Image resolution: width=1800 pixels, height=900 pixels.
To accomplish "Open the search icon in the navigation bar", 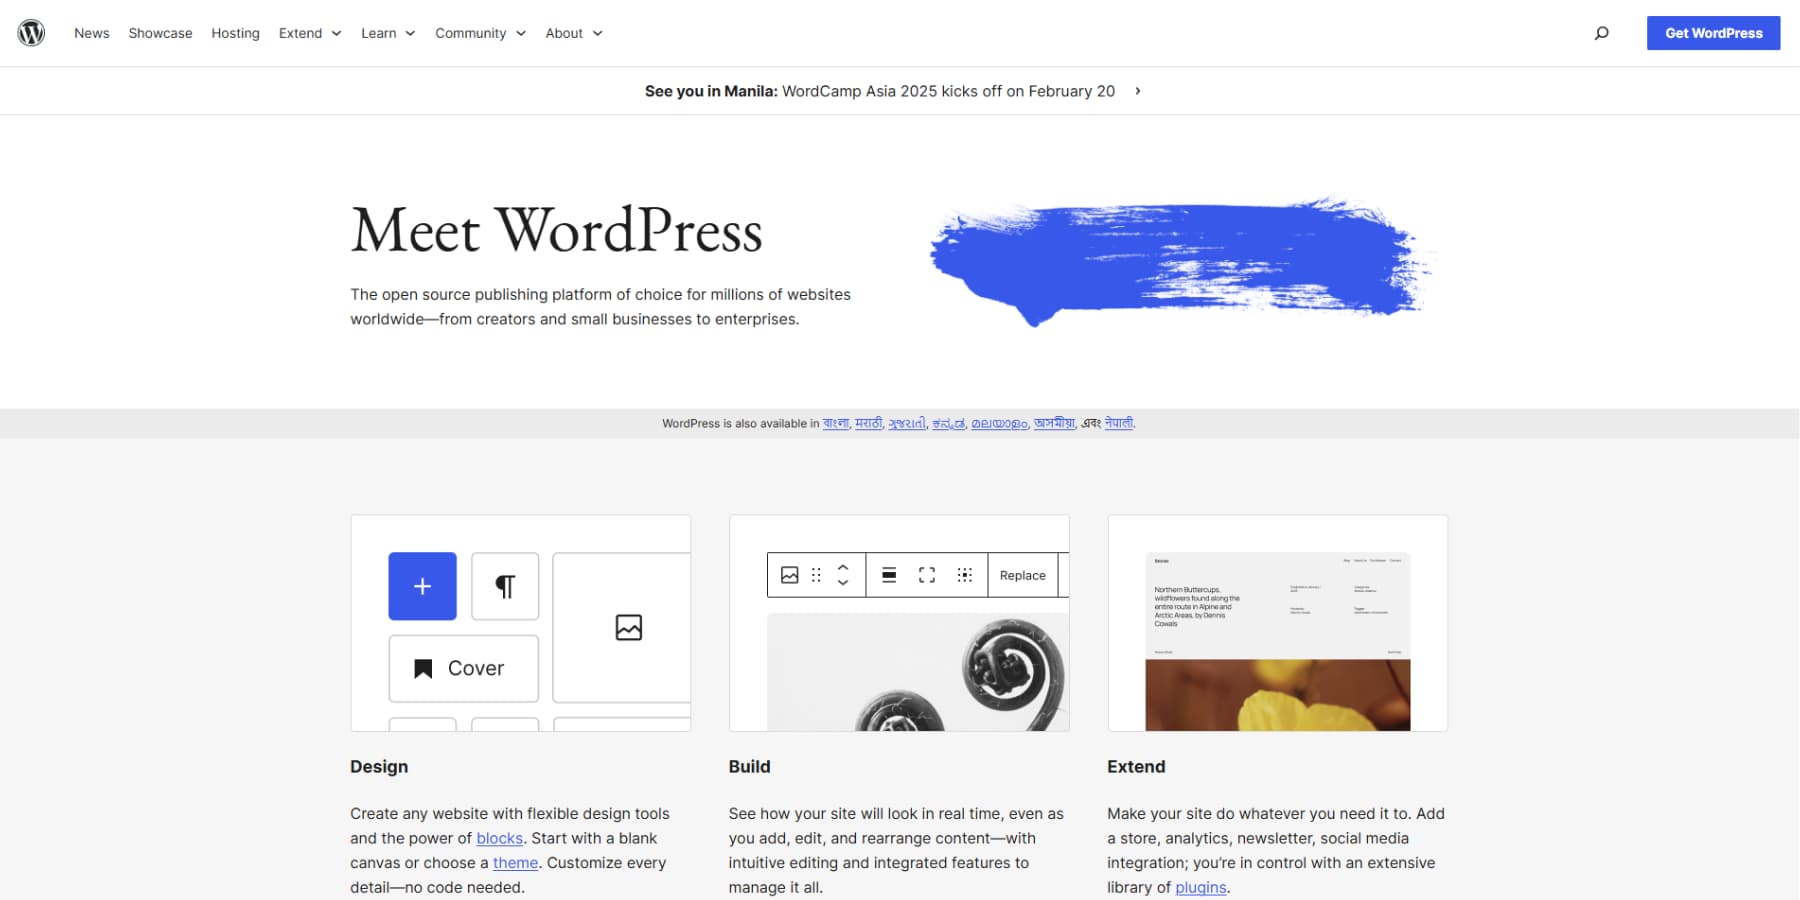I will [x=1601, y=32].
